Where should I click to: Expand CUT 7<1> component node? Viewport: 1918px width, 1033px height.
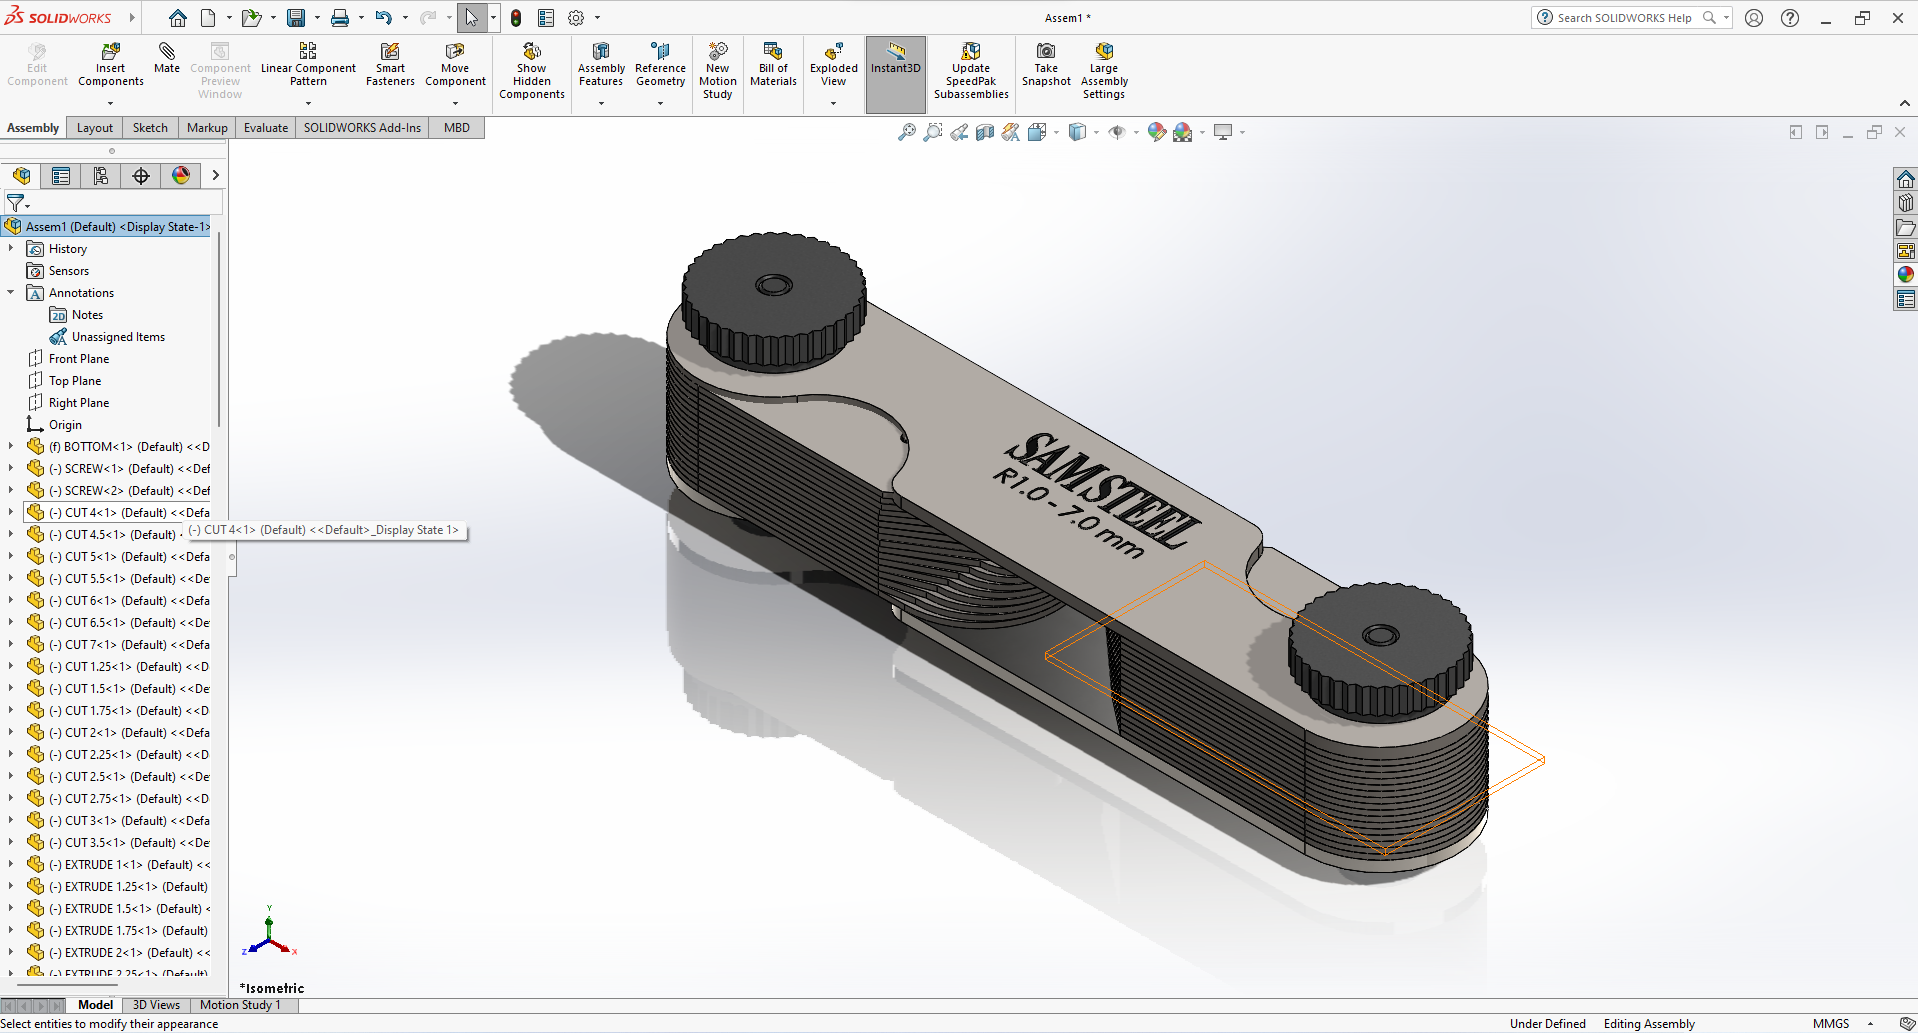(x=11, y=644)
